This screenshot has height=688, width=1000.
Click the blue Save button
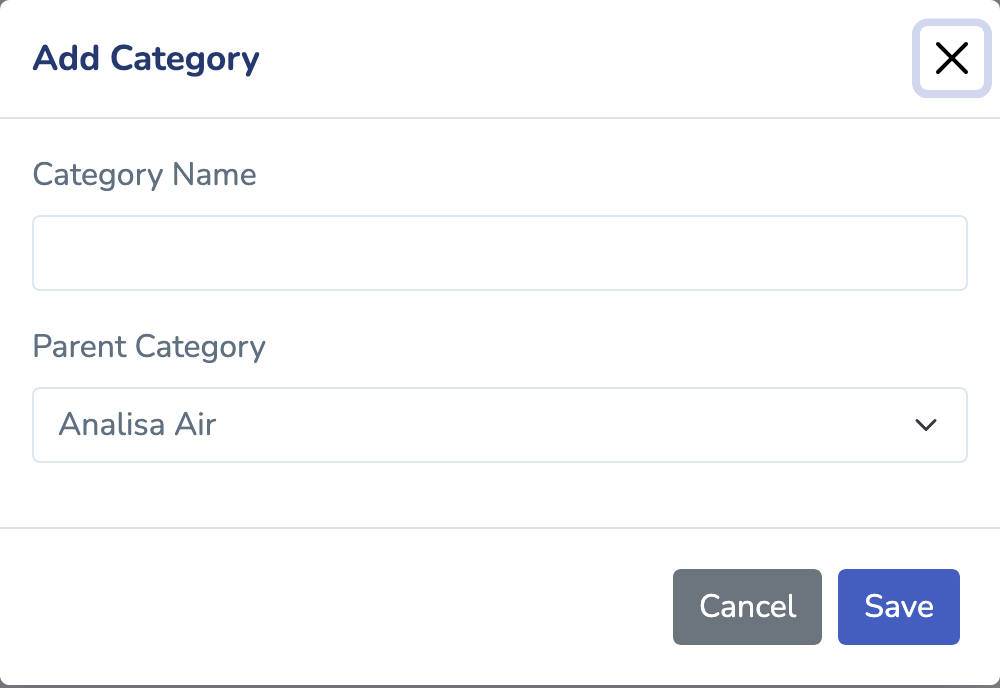pyautogui.click(x=899, y=607)
